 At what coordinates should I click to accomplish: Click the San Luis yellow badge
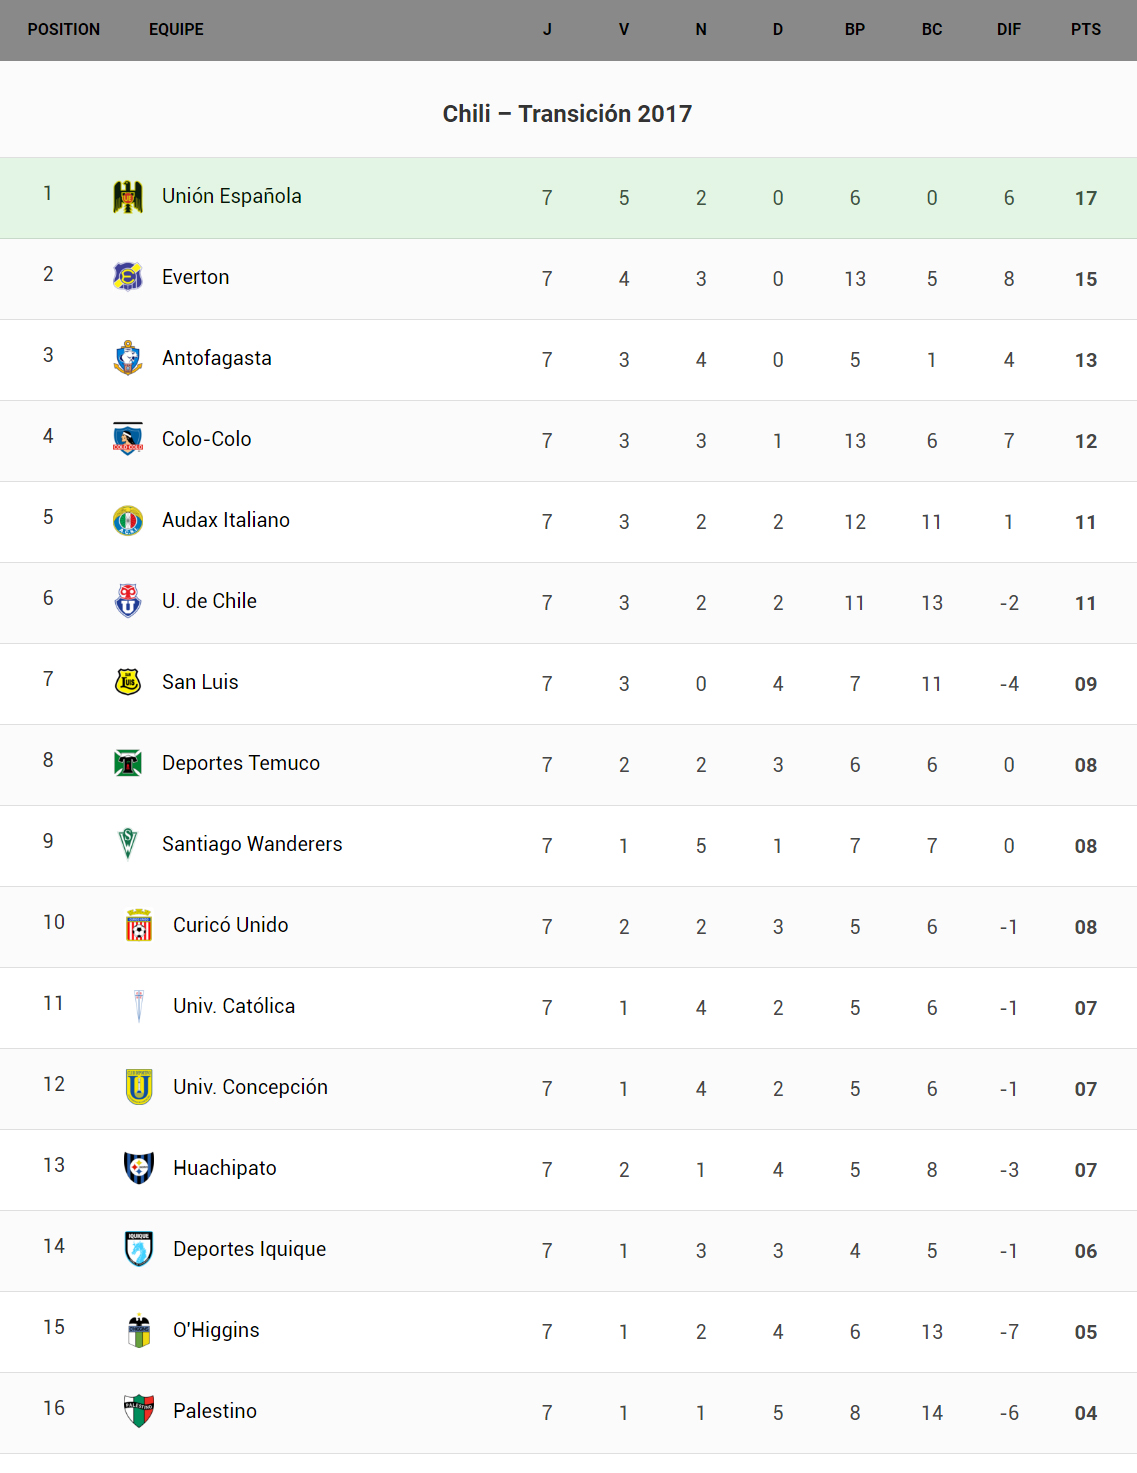[128, 682]
